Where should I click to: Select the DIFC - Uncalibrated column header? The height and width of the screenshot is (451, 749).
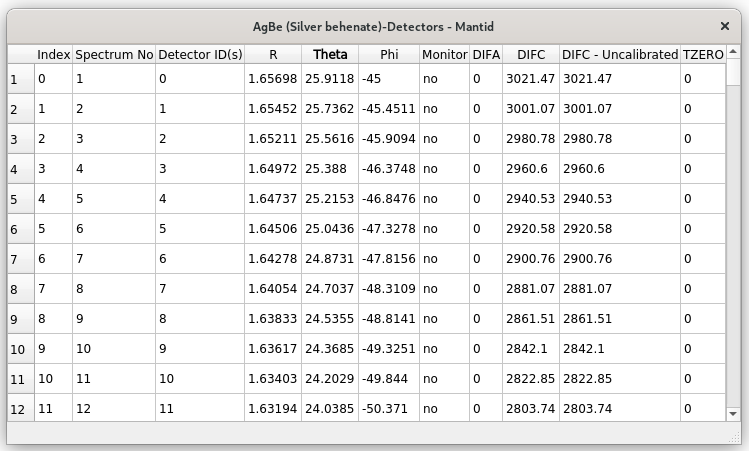coord(619,54)
